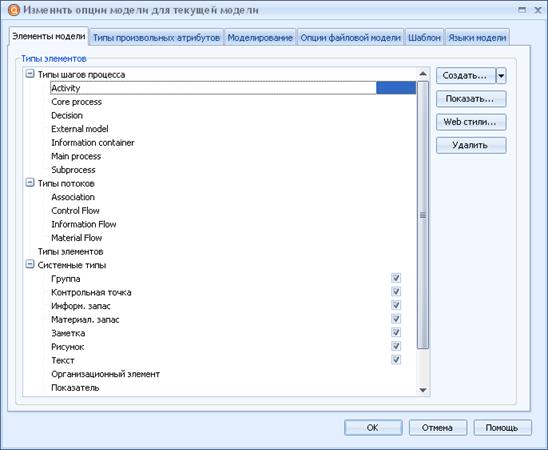Select the External model item
Screen dimensions: 548x450
pos(80,129)
